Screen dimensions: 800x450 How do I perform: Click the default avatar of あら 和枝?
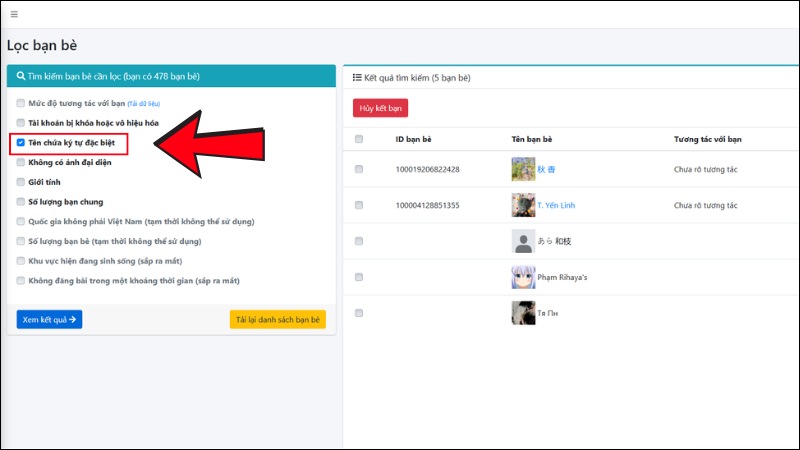coord(523,241)
